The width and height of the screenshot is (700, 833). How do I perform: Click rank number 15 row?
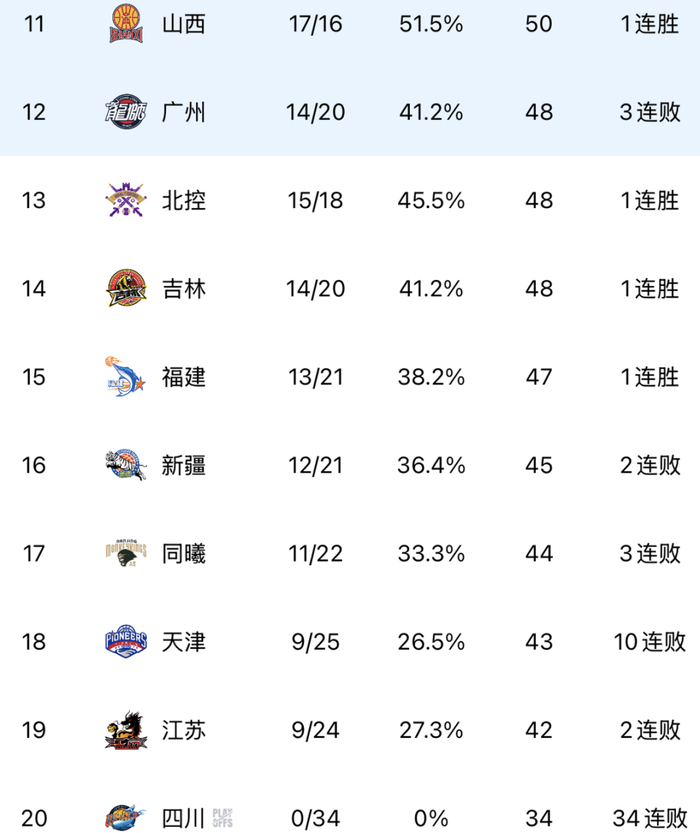click(34, 377)
